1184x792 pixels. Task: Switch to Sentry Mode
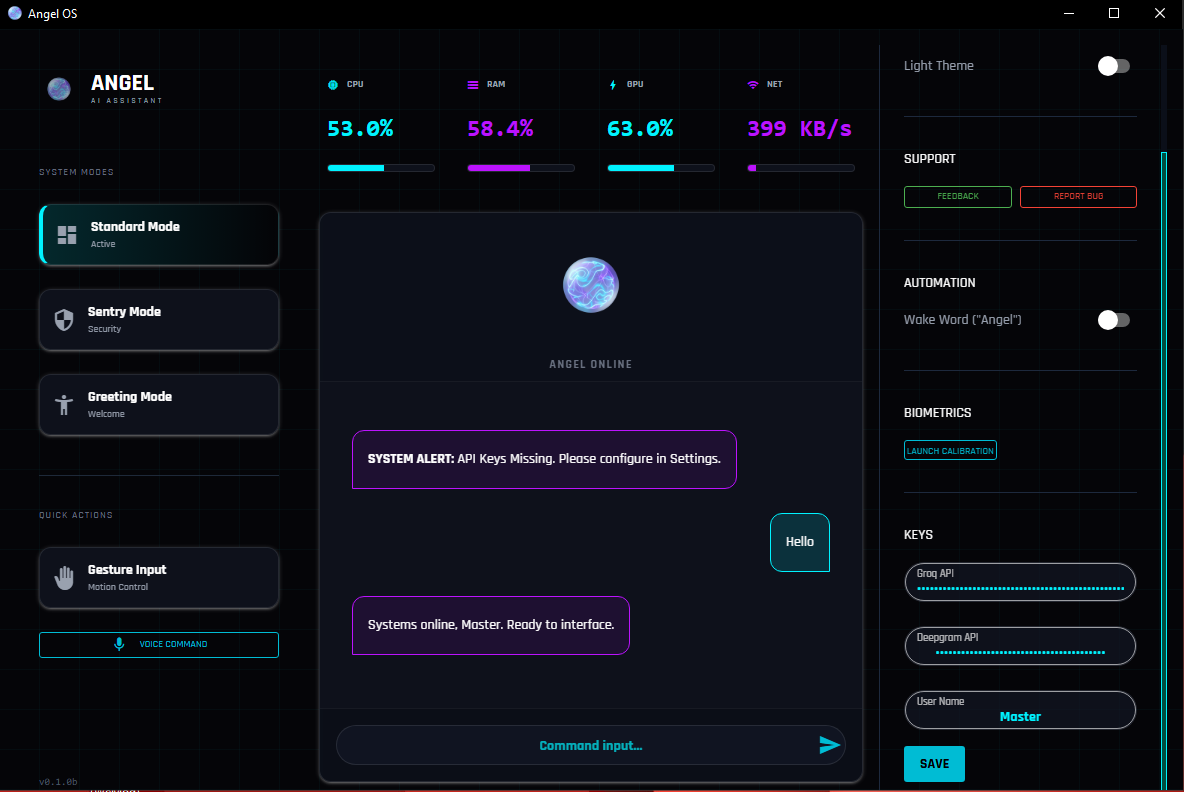(x=159, y=320)
